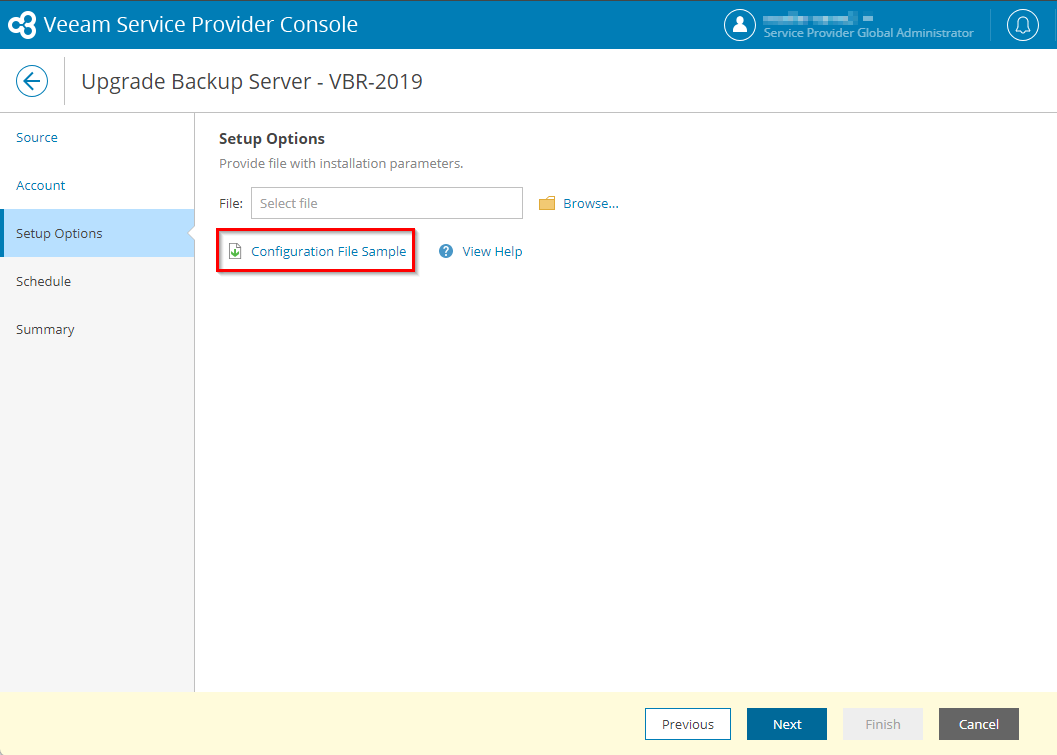Open the notifications bell icon

(1023, 25)
